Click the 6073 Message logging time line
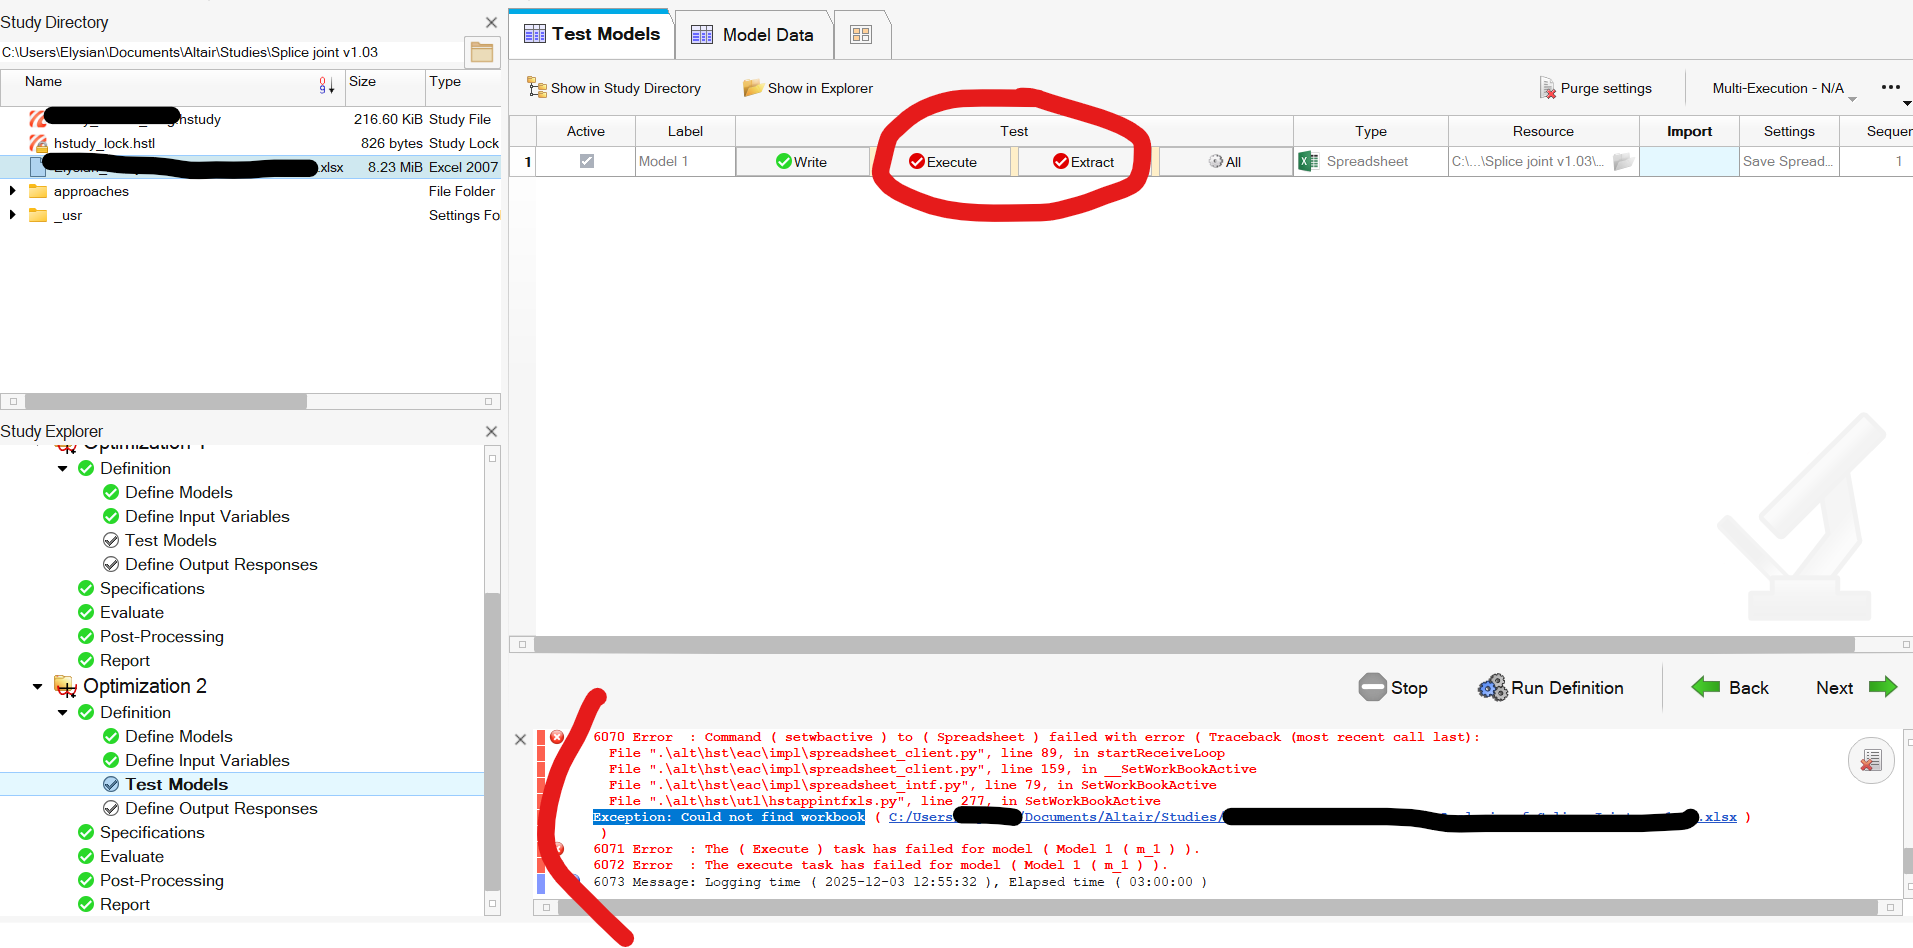1913x948 pixels. (900, 882)
